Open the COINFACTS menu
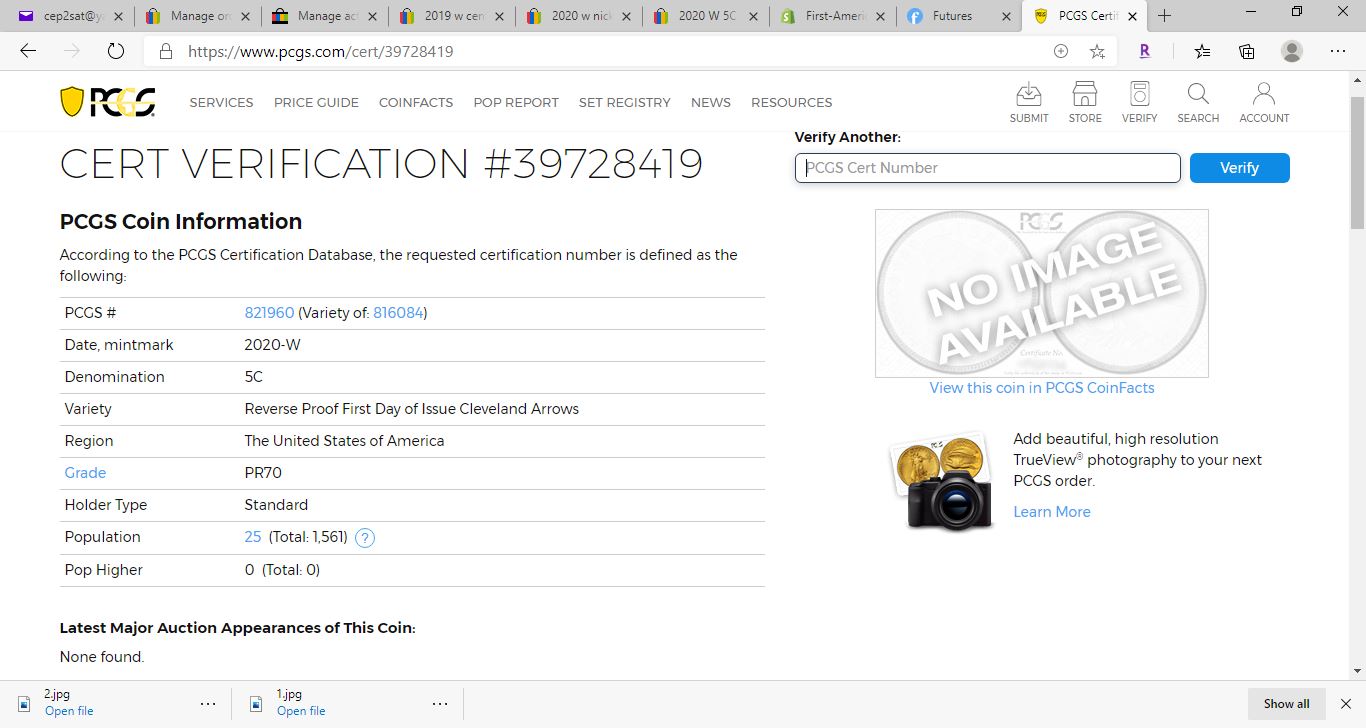 tap(416, 102)
